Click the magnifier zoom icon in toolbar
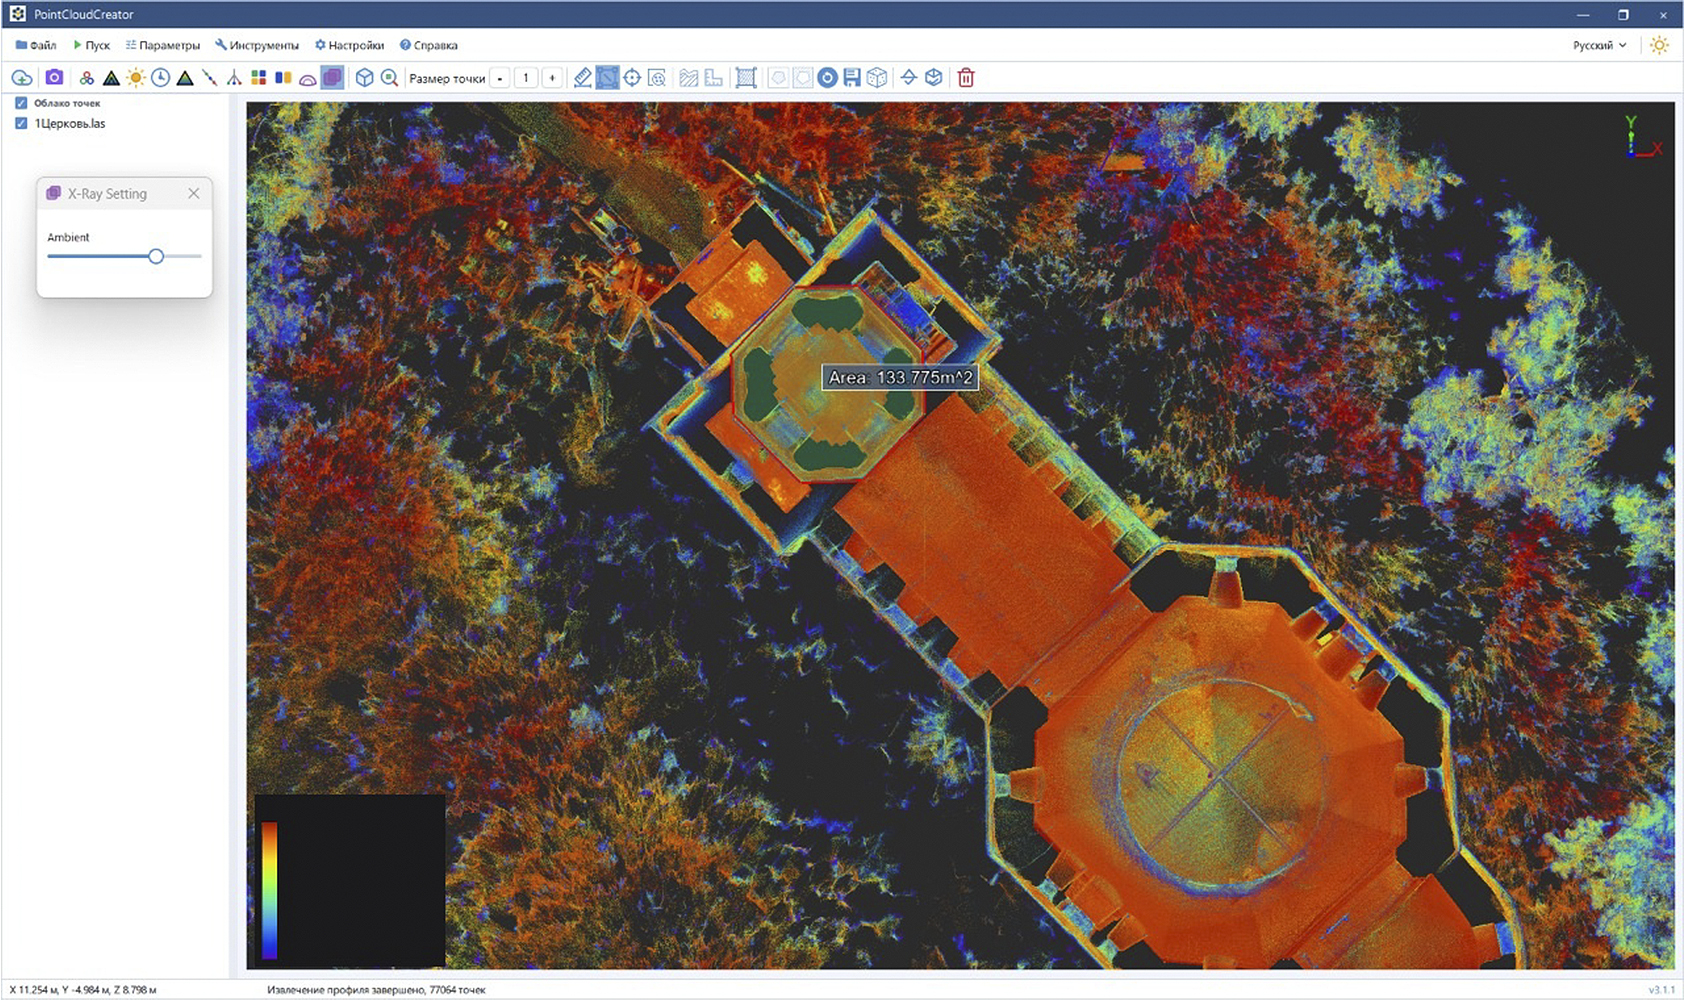The height and width of the screenshot is (1000, 1684). pos(389,77)
